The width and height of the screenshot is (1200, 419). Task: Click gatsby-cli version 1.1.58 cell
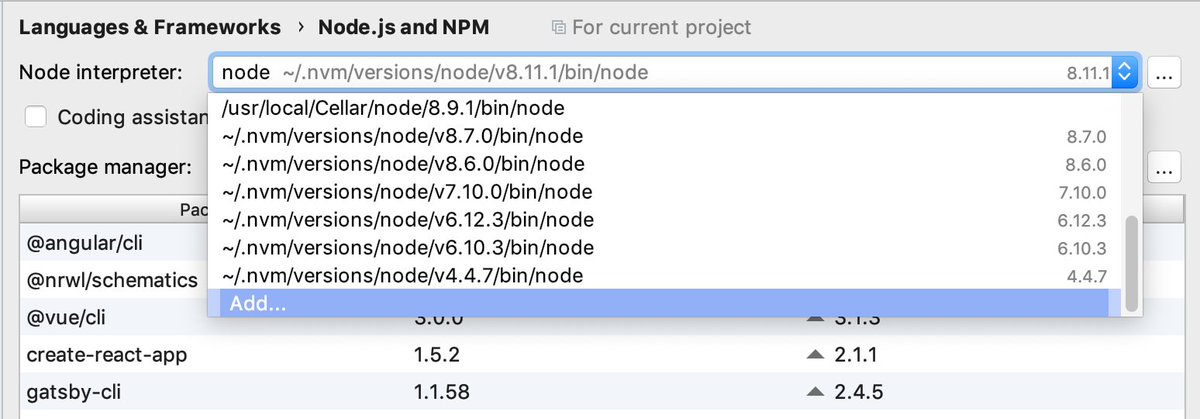click(x=442, y=391)
